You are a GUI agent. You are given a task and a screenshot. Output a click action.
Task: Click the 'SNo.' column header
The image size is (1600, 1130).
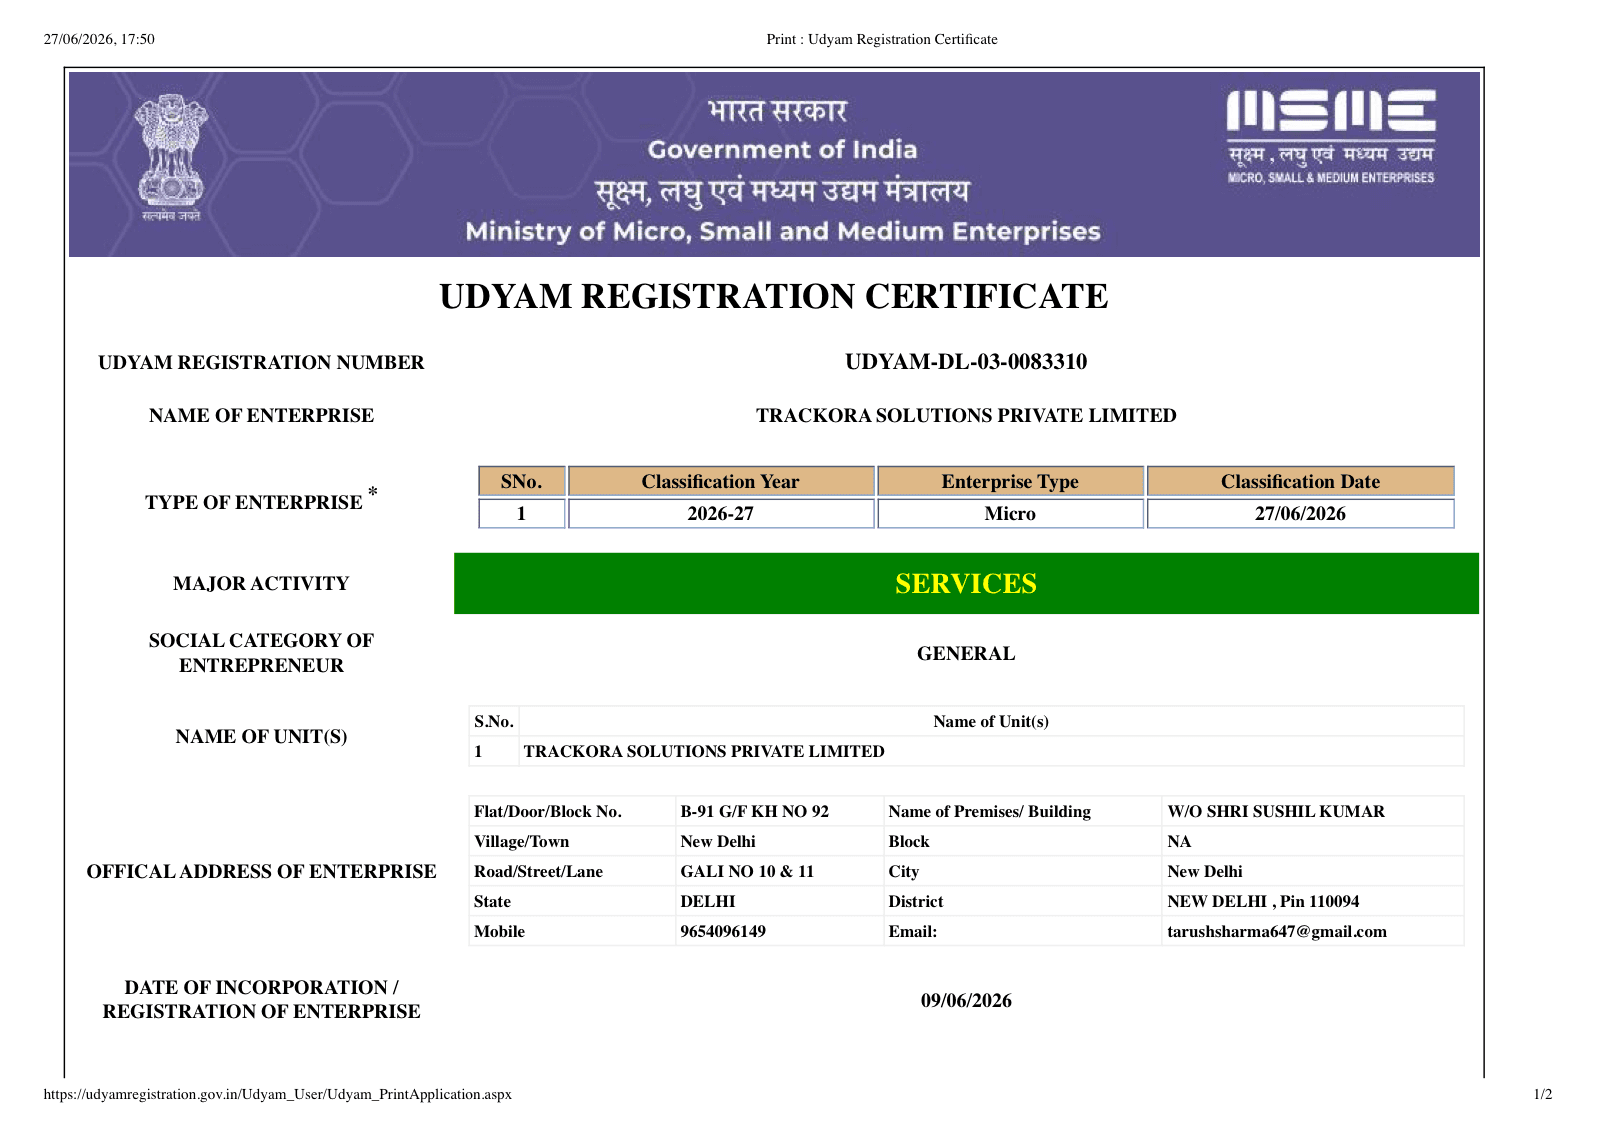[x=521, y=481]
